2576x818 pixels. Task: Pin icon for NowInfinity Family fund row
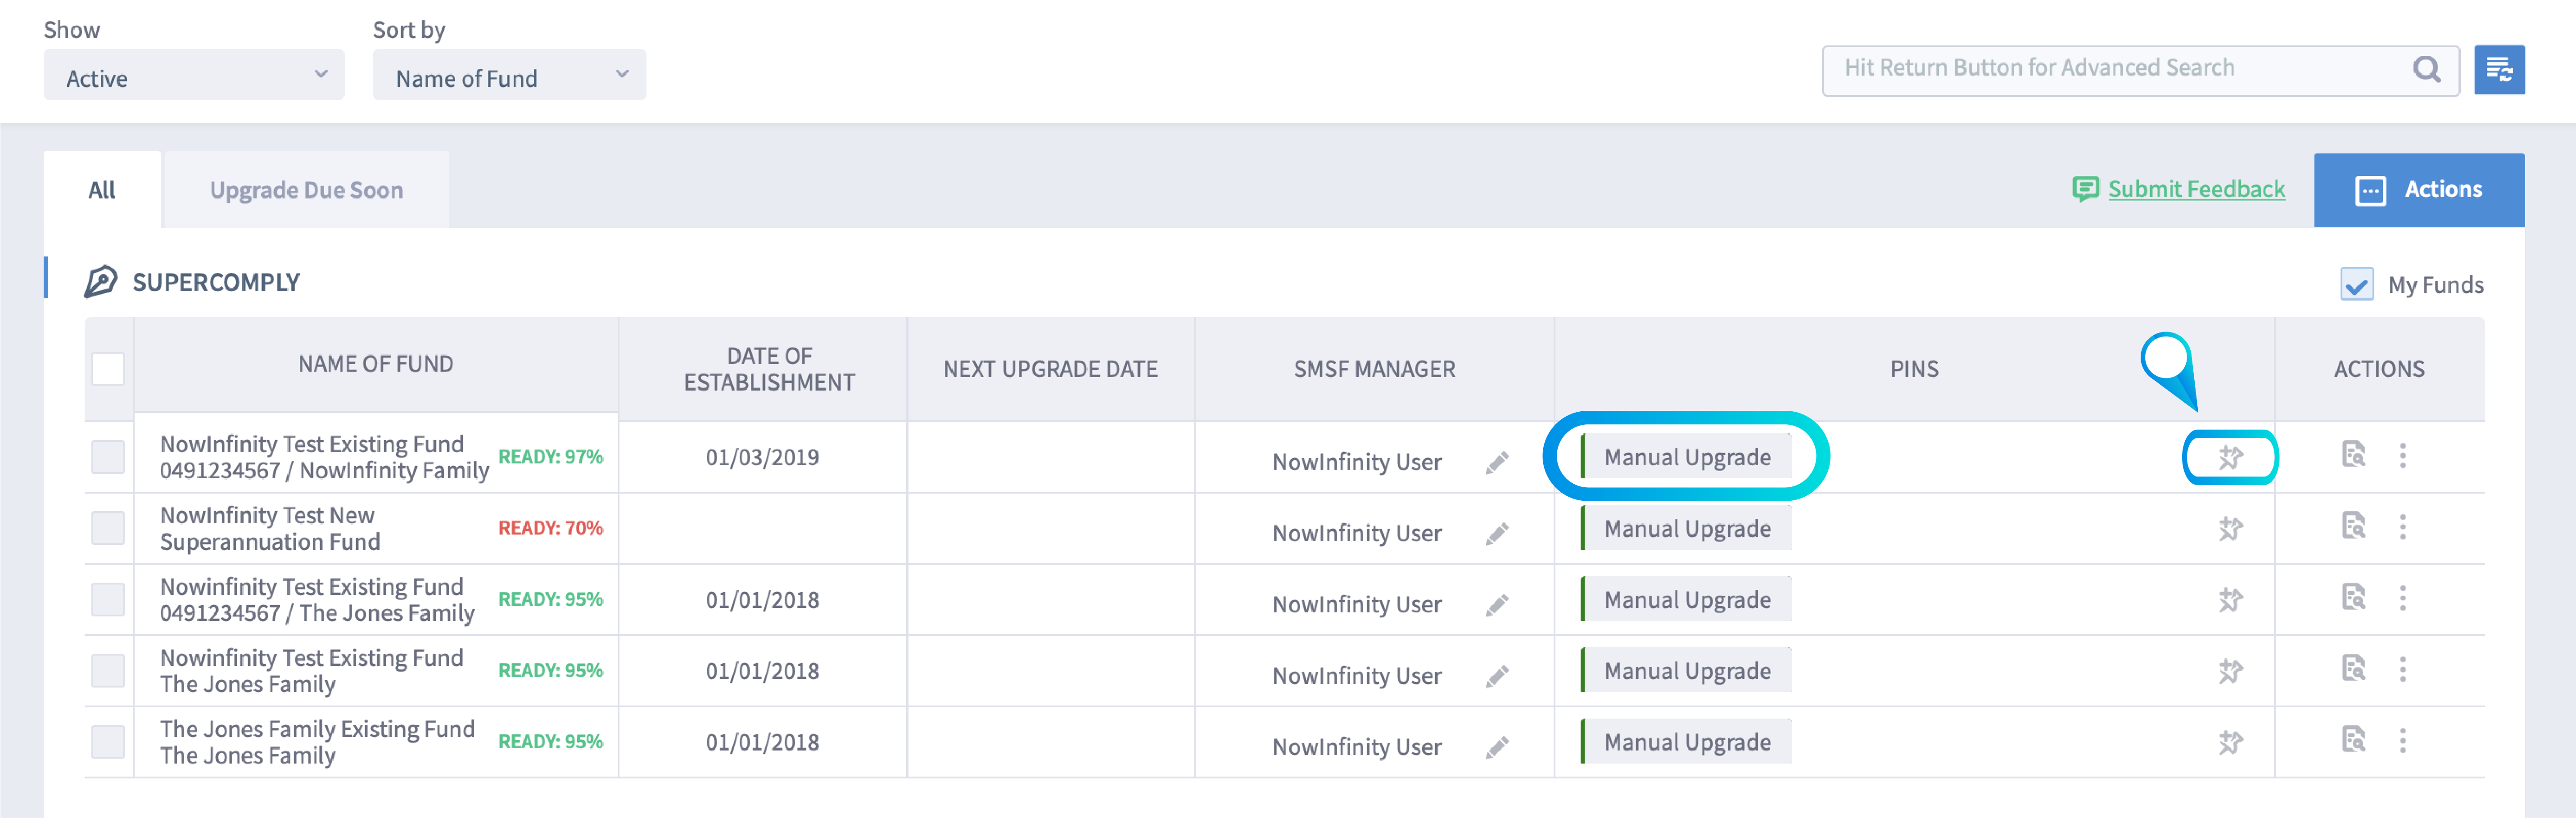point(2230,457)
